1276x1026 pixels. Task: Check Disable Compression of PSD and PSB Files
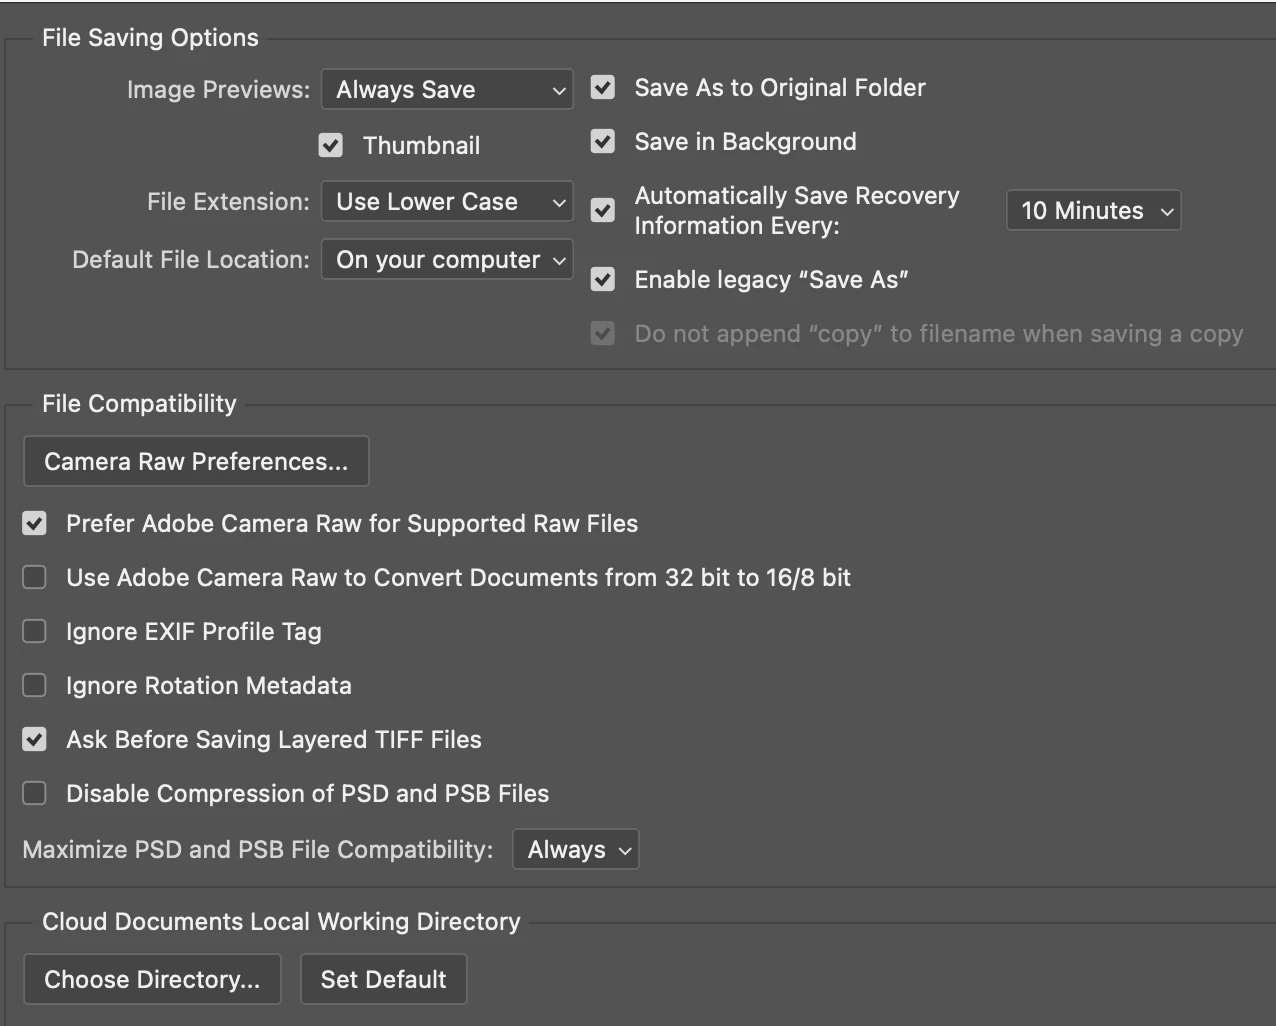(x=35, y=794)
